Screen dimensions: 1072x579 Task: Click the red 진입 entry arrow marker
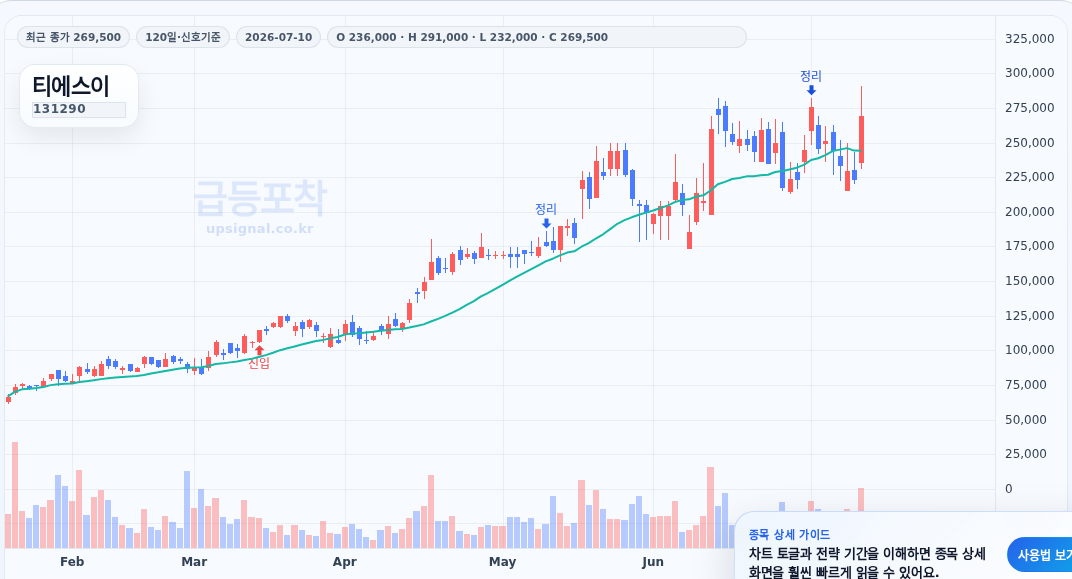[259, 351]
